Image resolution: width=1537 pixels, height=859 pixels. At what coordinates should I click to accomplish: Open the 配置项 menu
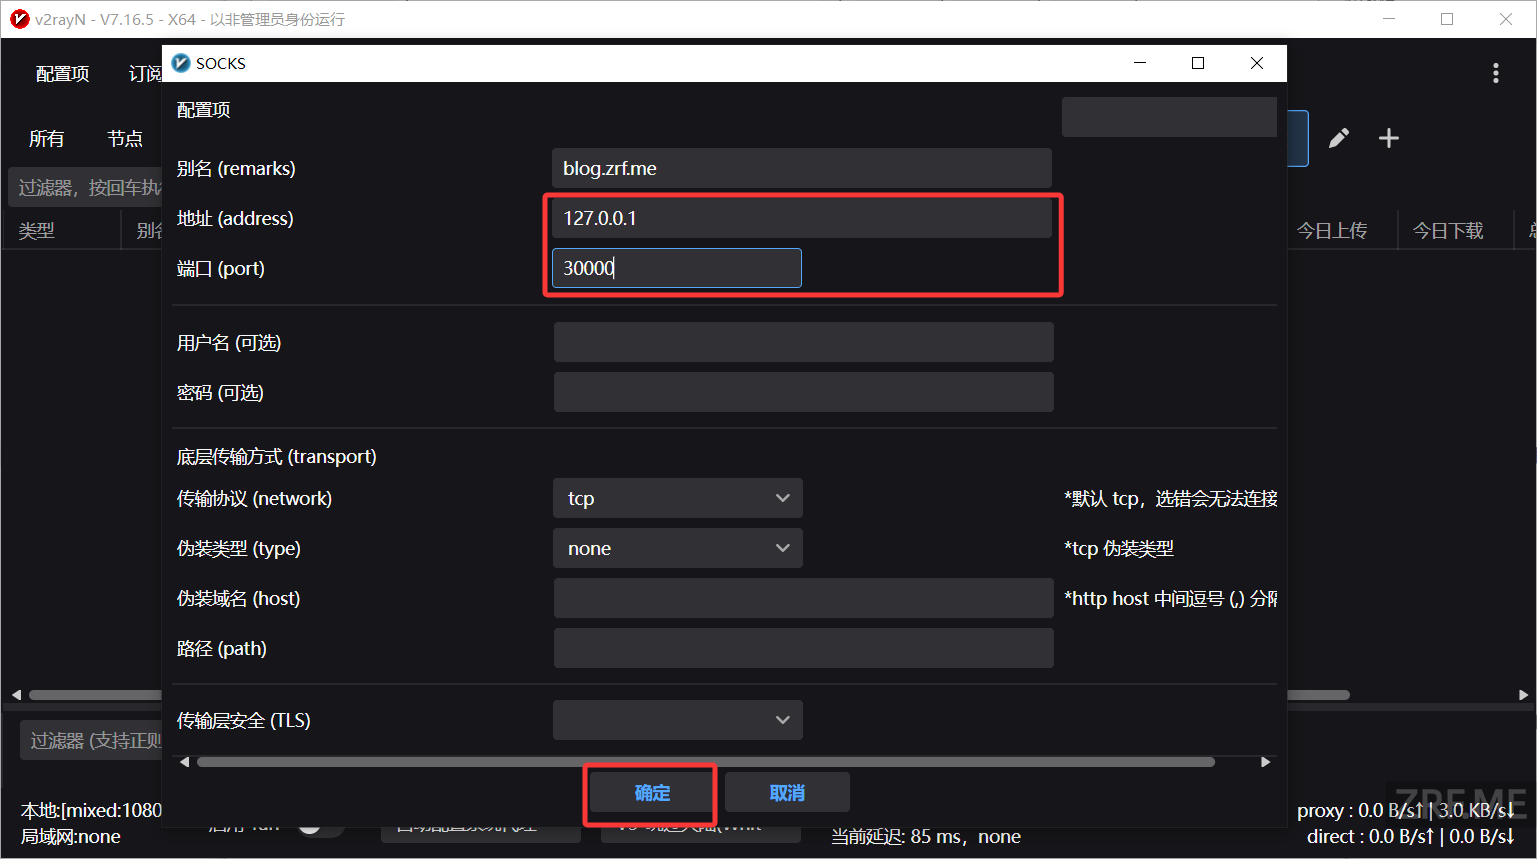point(62,74)
